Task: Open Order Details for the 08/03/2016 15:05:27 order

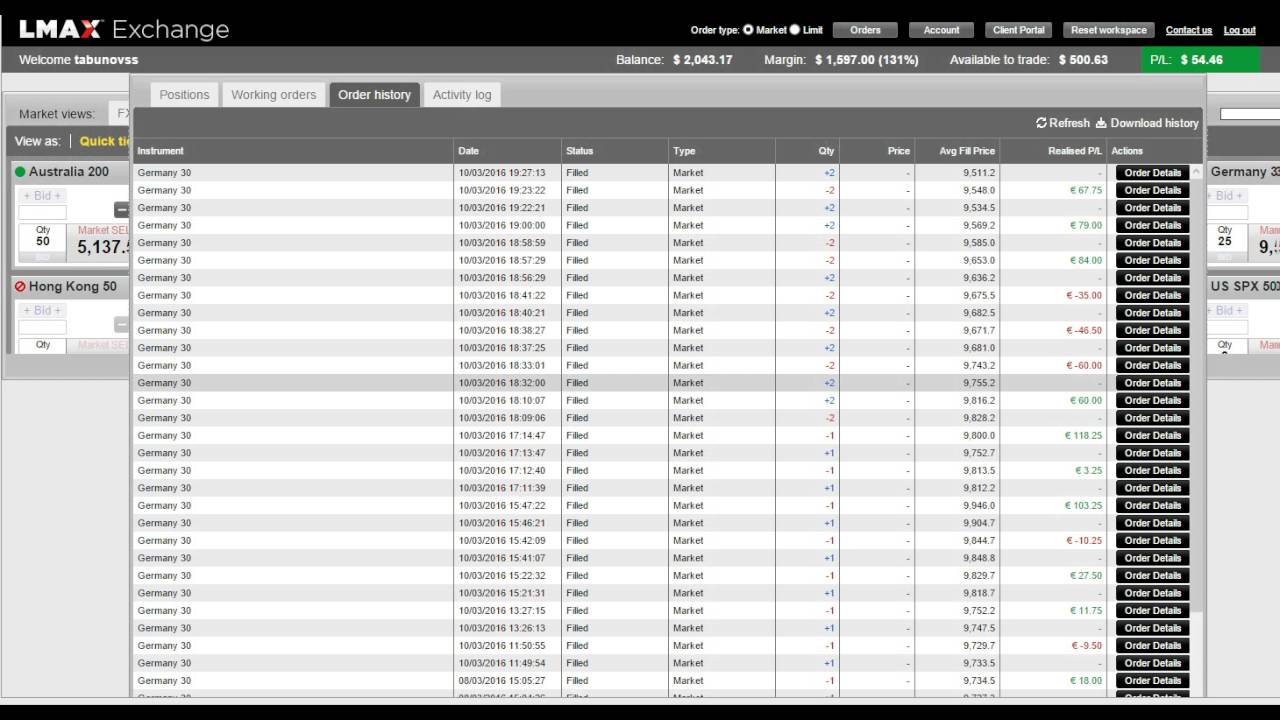Action: point(1152,680)
